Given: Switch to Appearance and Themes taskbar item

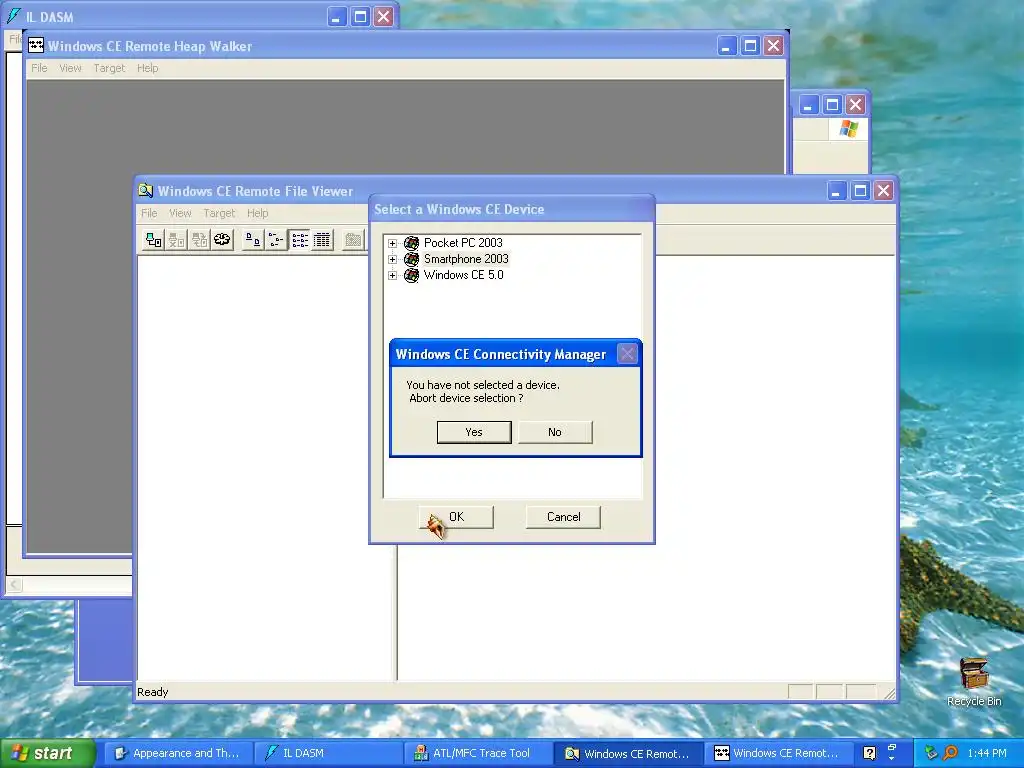Looking at the screenshot, I should click(178, 753).
